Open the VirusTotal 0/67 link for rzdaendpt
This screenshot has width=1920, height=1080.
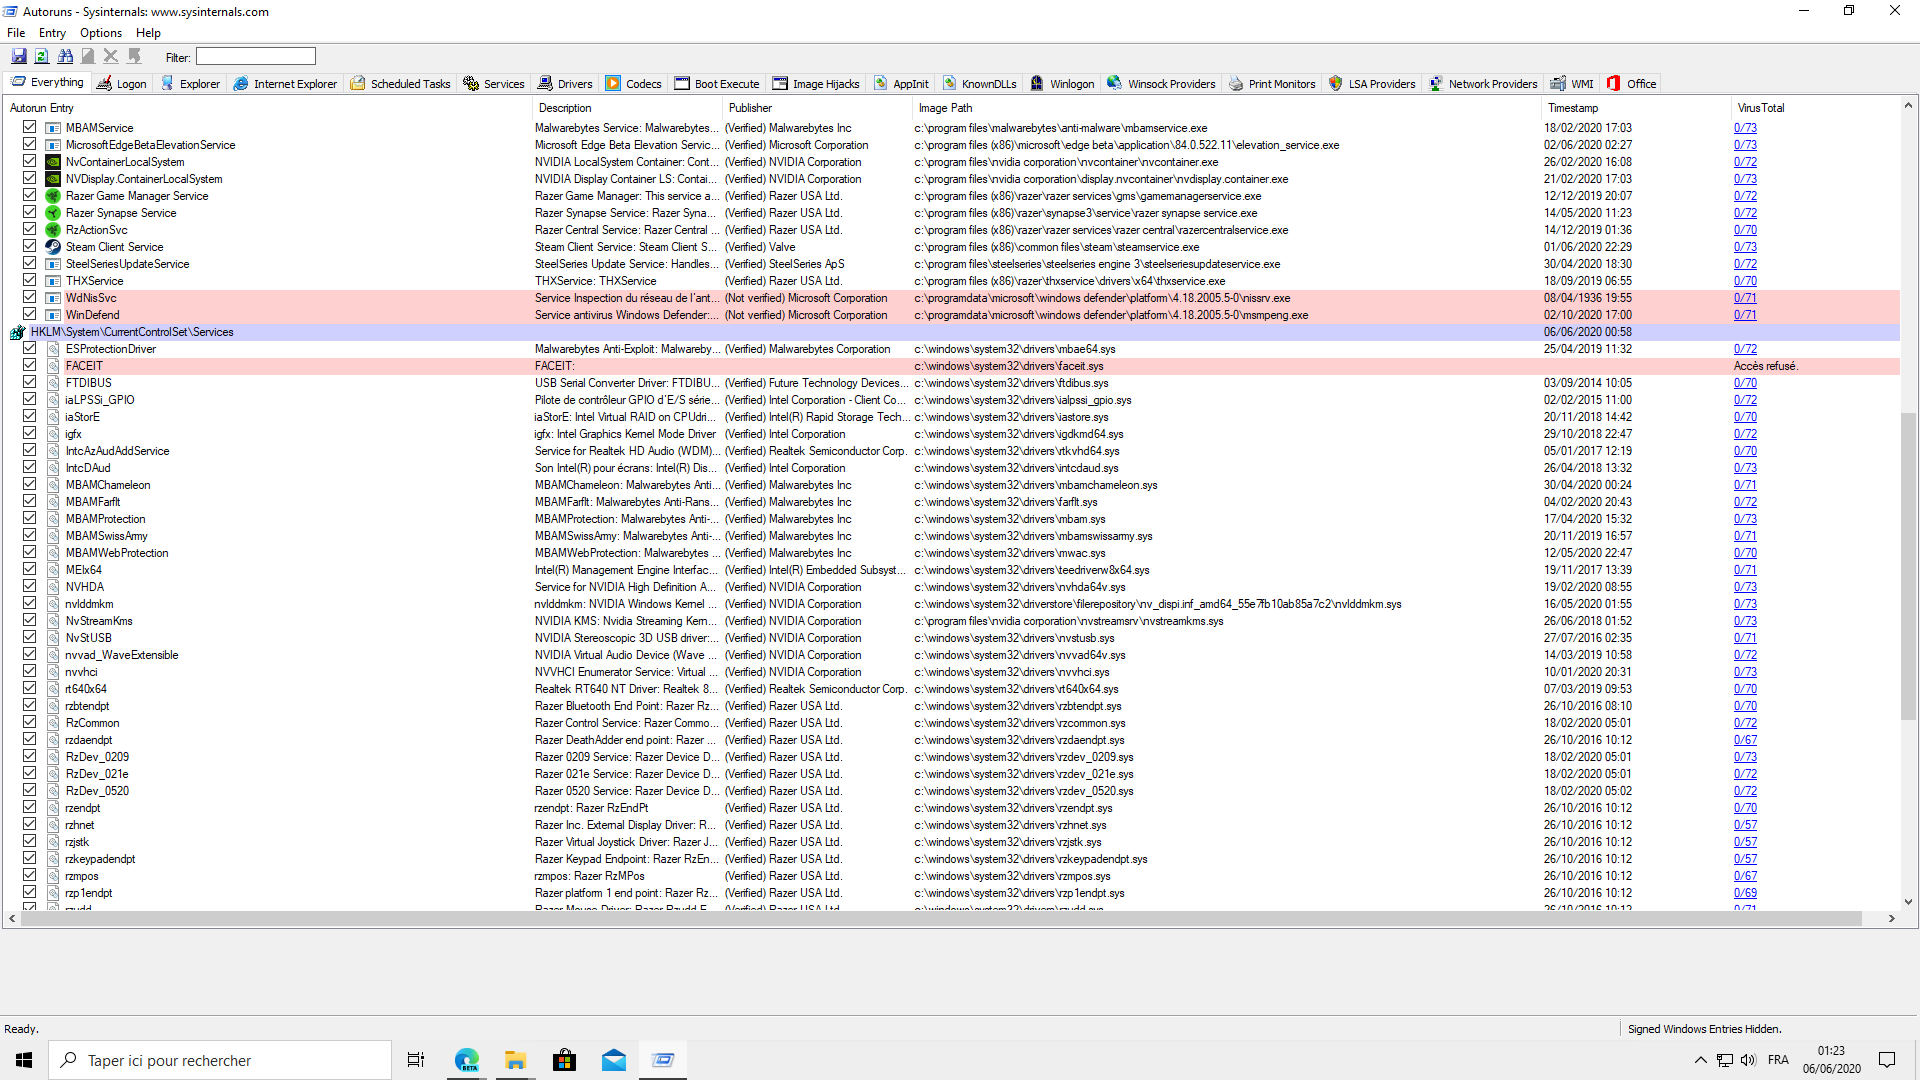point(1745,740)
